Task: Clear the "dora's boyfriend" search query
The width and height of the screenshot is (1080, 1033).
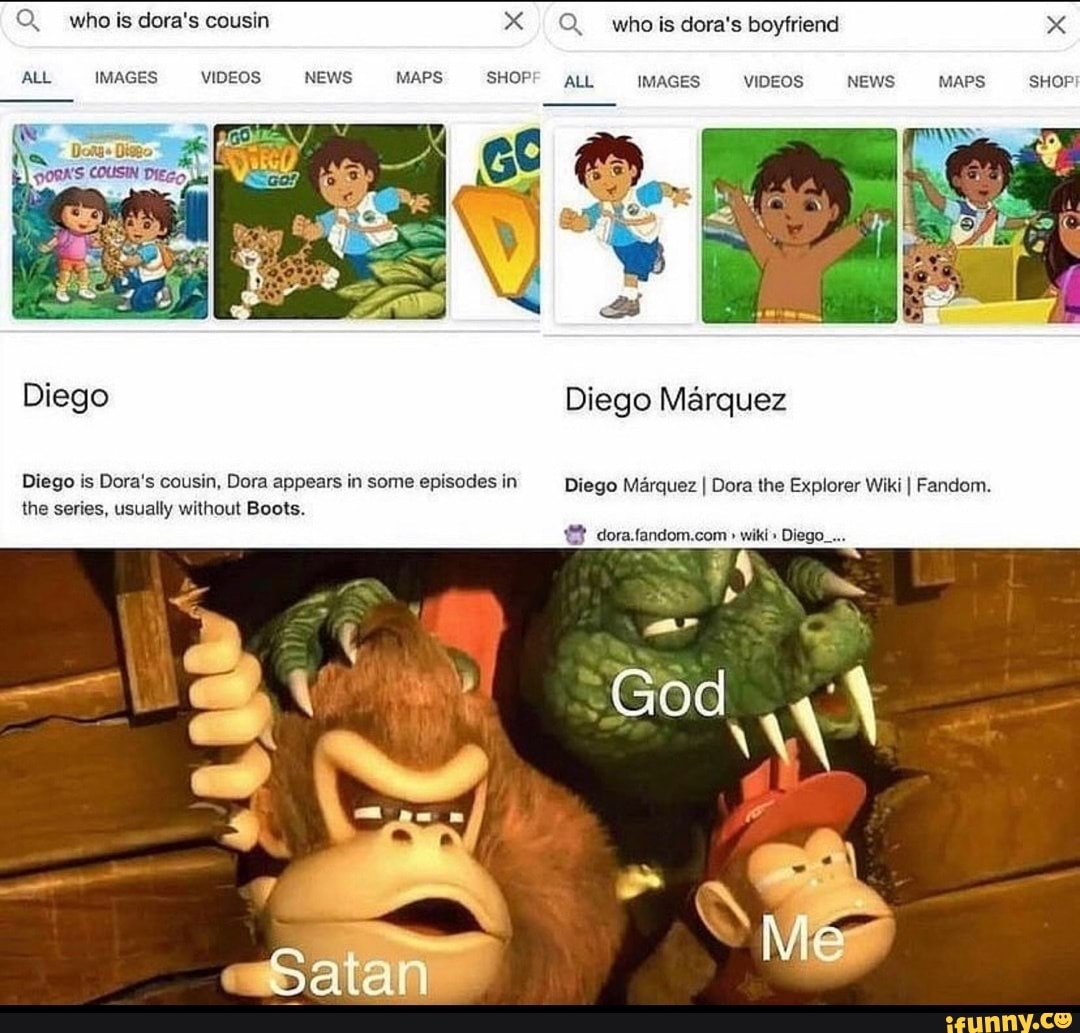Action: tap(1056, 25)
